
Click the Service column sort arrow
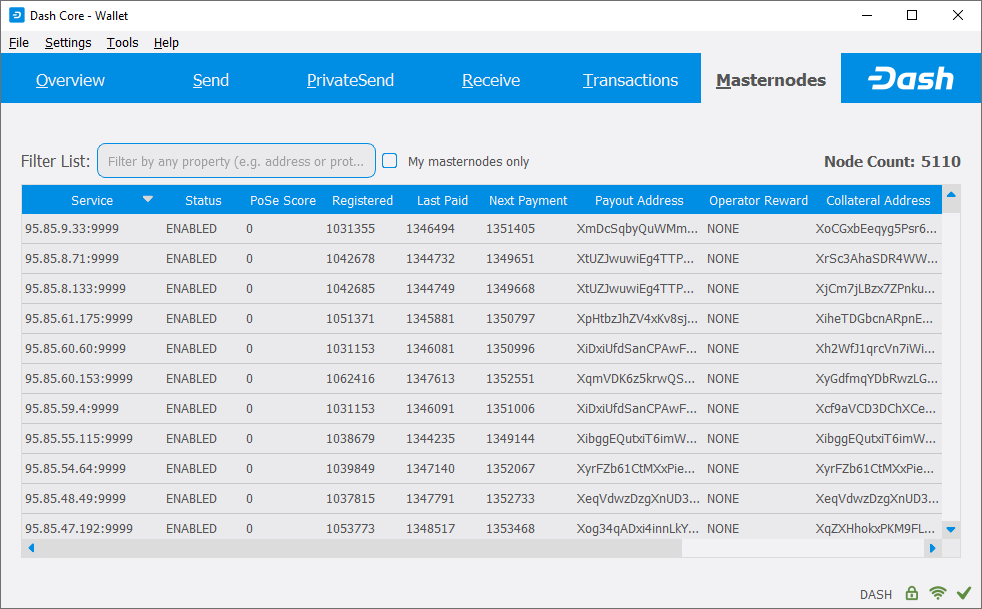pyautogui.click(x=148, y=199)
